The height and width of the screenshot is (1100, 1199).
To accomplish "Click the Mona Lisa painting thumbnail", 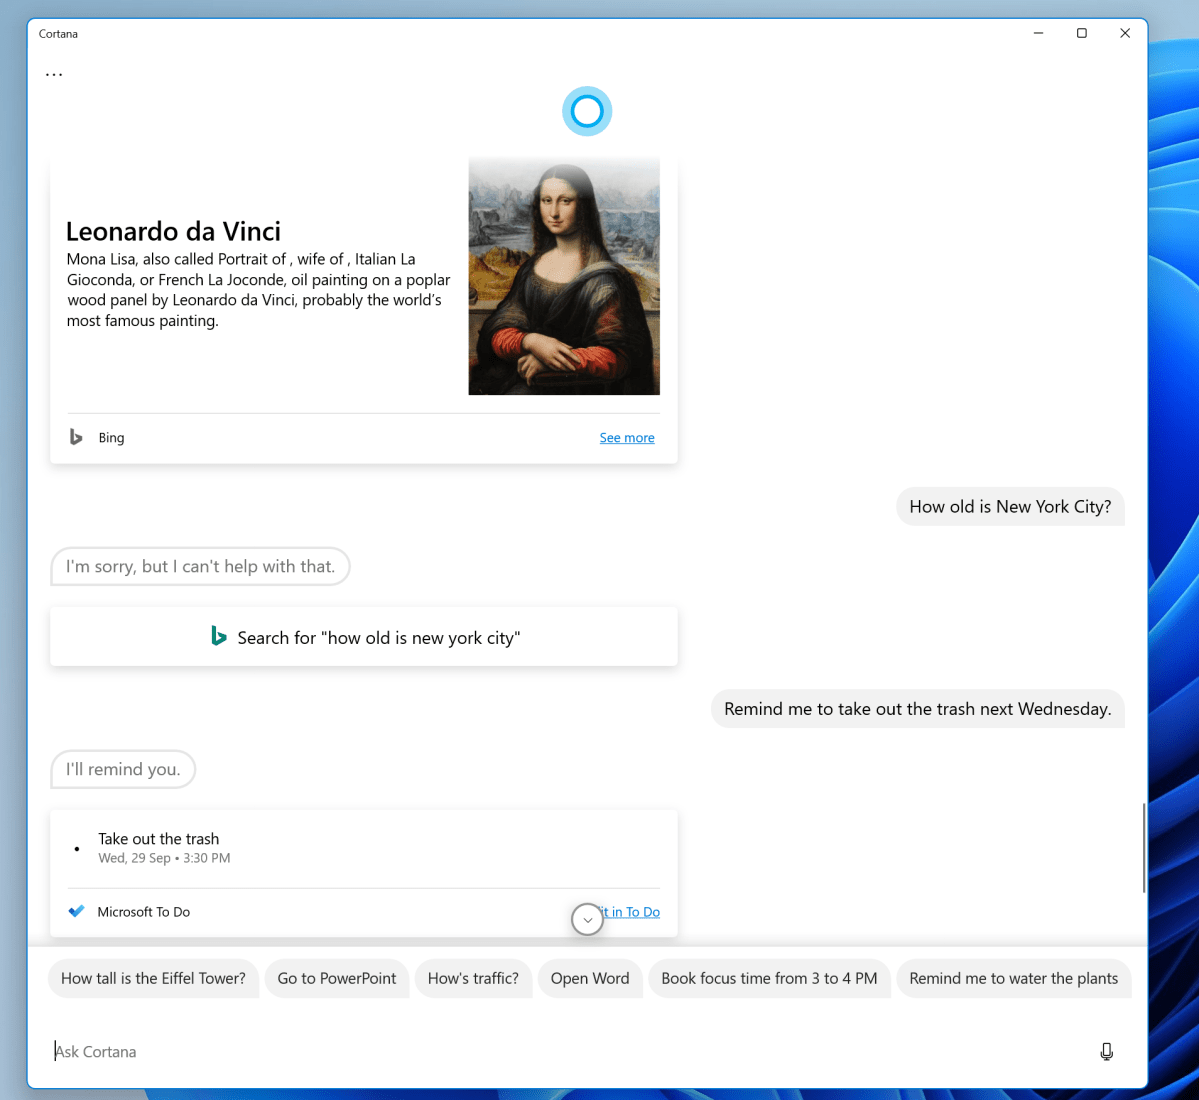I will tap(564, 276).
